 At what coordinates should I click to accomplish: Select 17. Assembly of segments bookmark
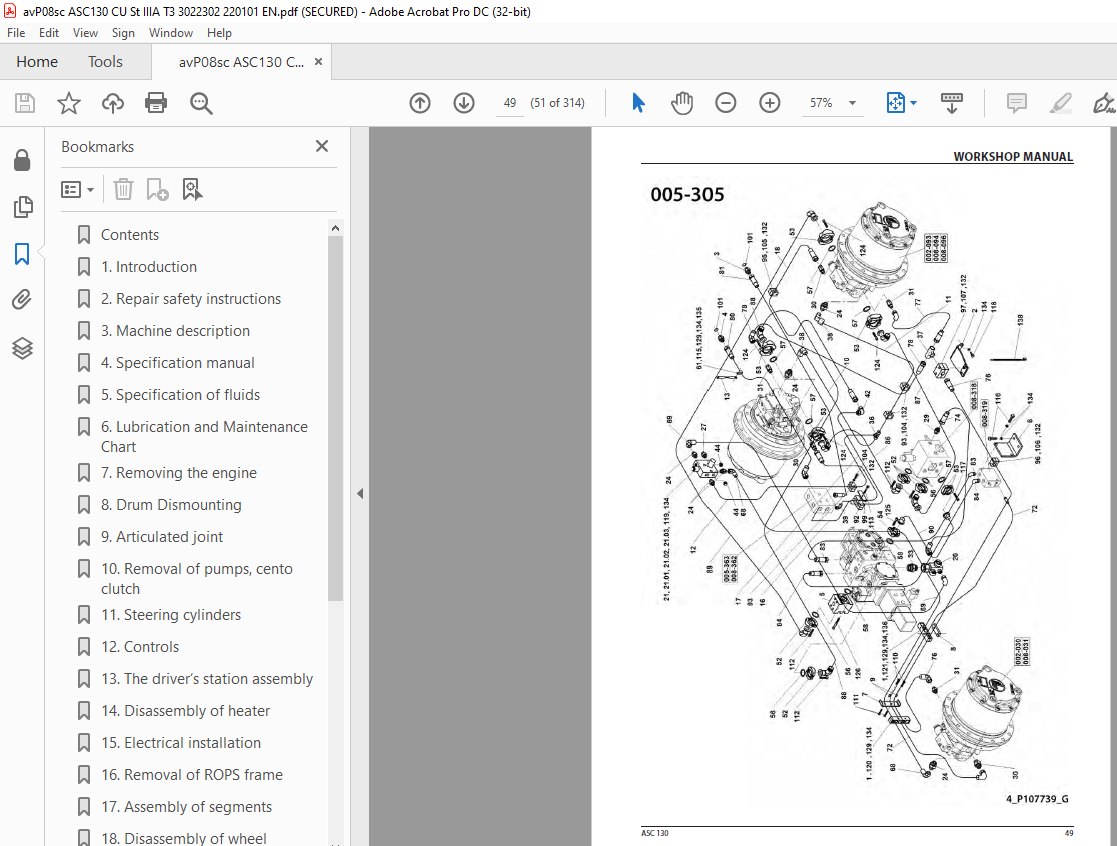(187, 807)
